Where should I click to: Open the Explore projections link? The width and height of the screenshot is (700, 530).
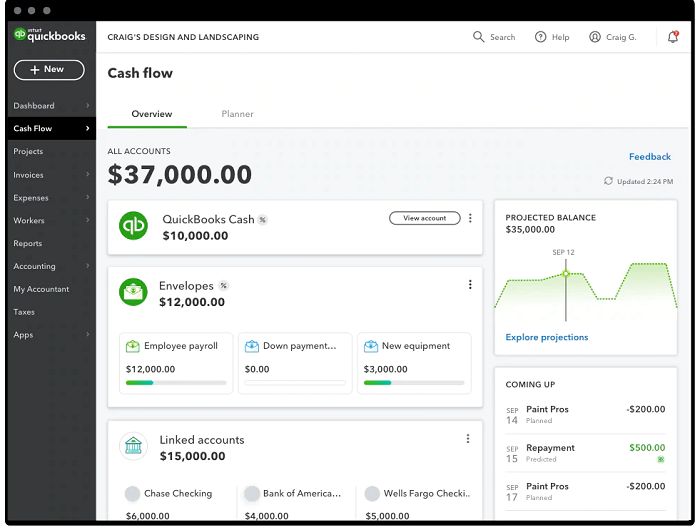pyautogui.click(x=547, y=337)
